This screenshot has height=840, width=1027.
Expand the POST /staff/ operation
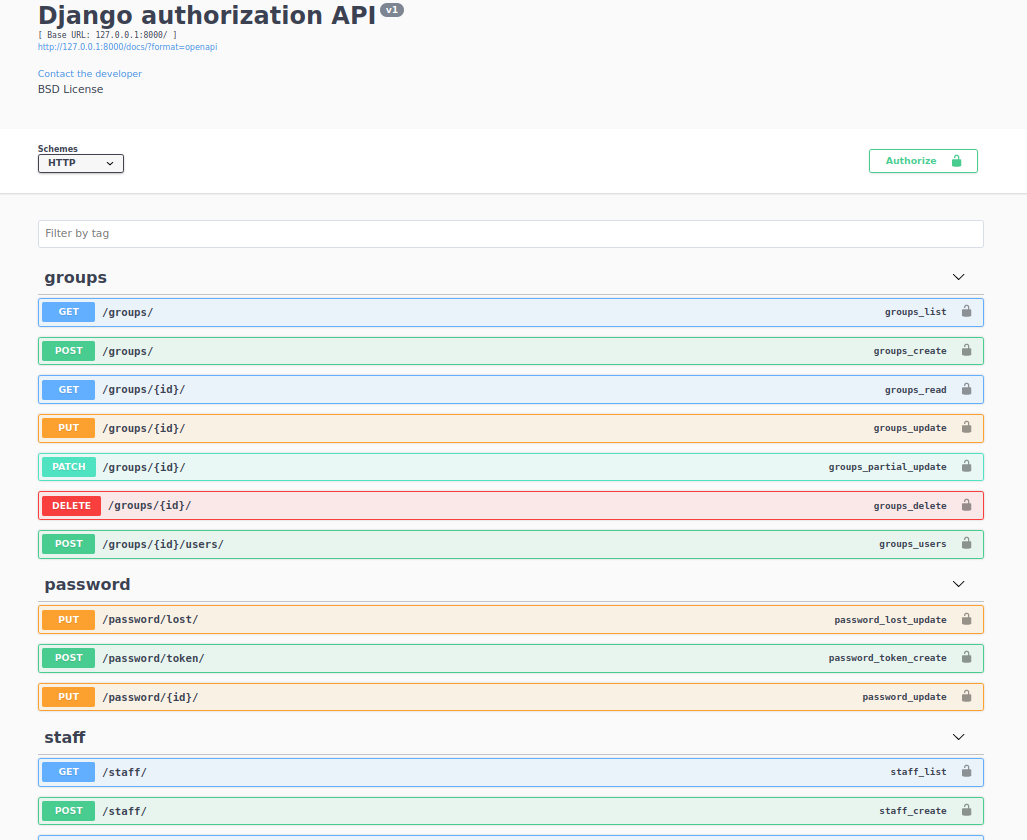coord(511,811)
